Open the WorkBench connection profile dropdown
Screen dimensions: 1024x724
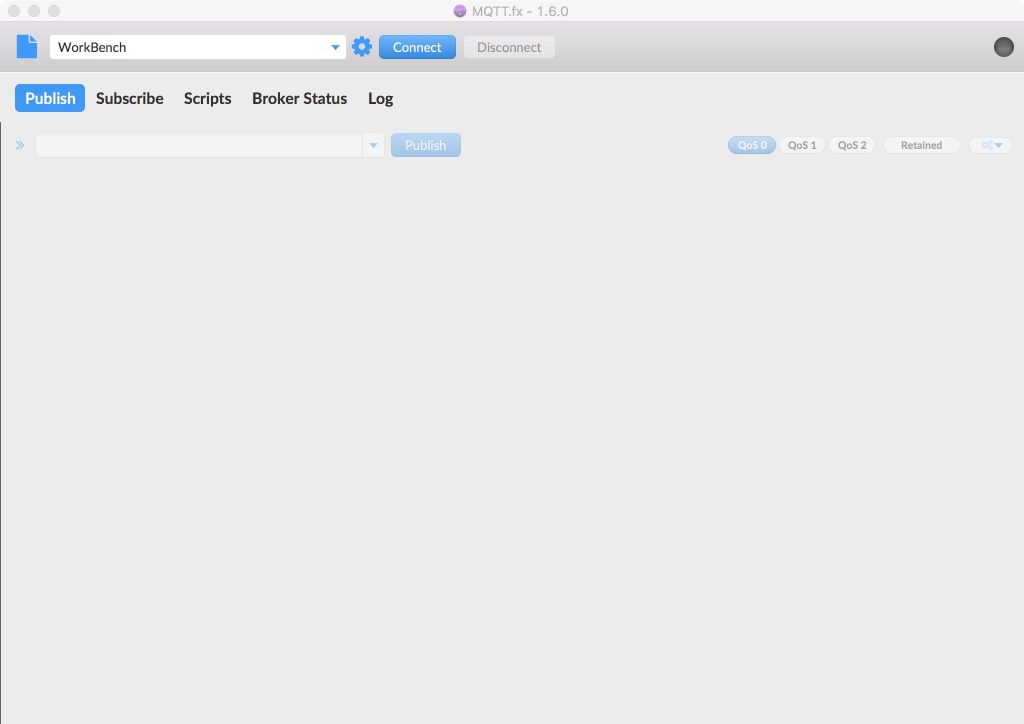(x=198, y=47)
